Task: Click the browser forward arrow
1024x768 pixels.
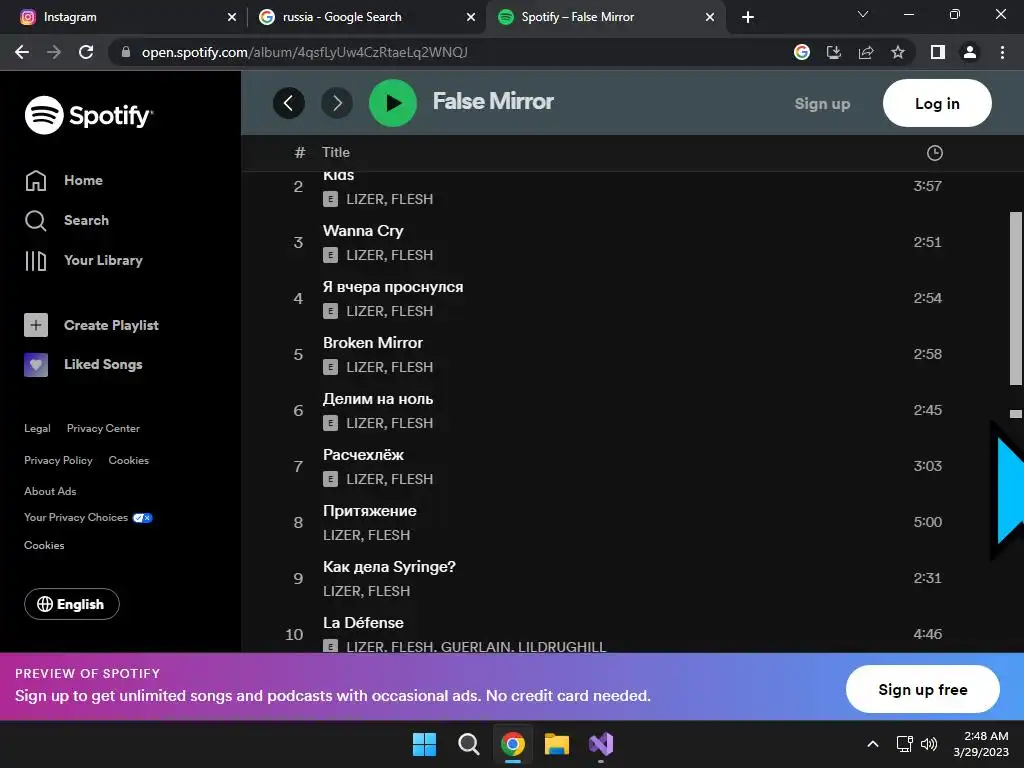Action: [54, 52]
